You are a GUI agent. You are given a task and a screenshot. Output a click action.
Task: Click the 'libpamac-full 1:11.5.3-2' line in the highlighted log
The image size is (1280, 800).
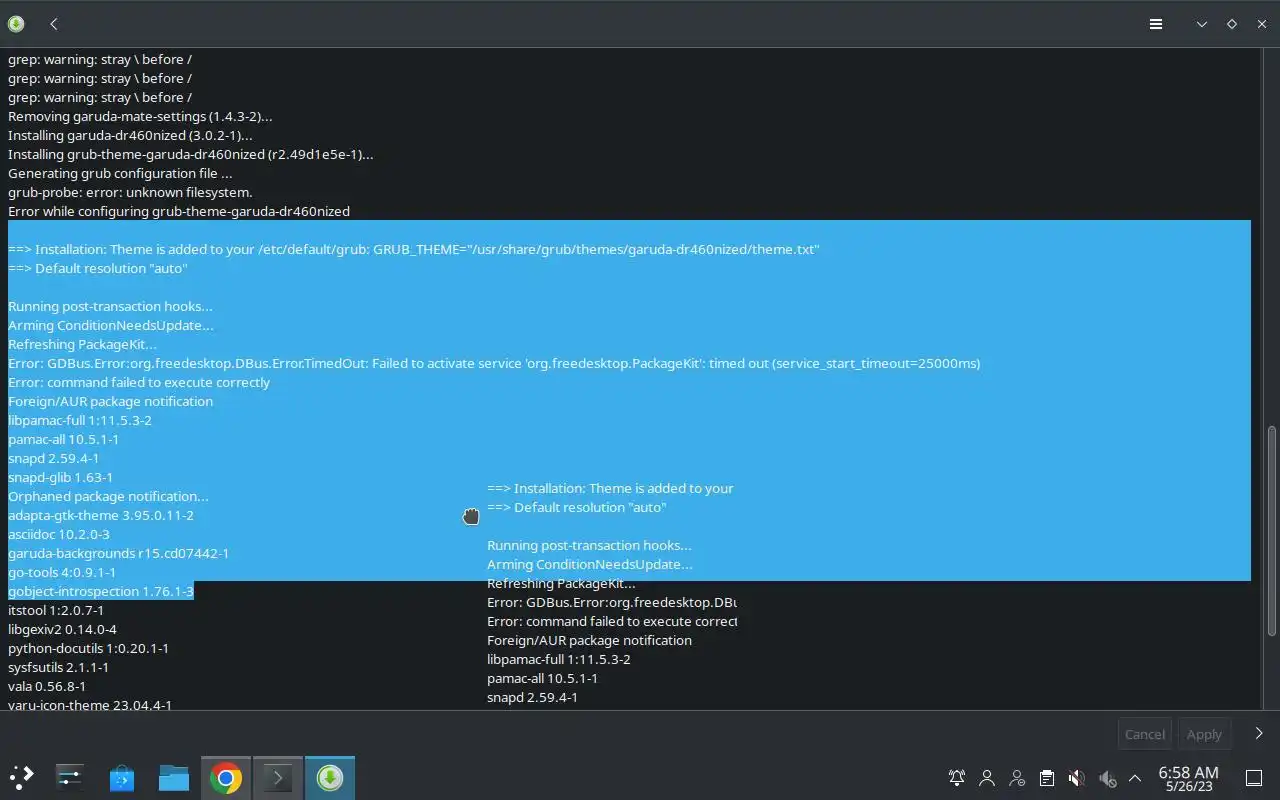80,420
